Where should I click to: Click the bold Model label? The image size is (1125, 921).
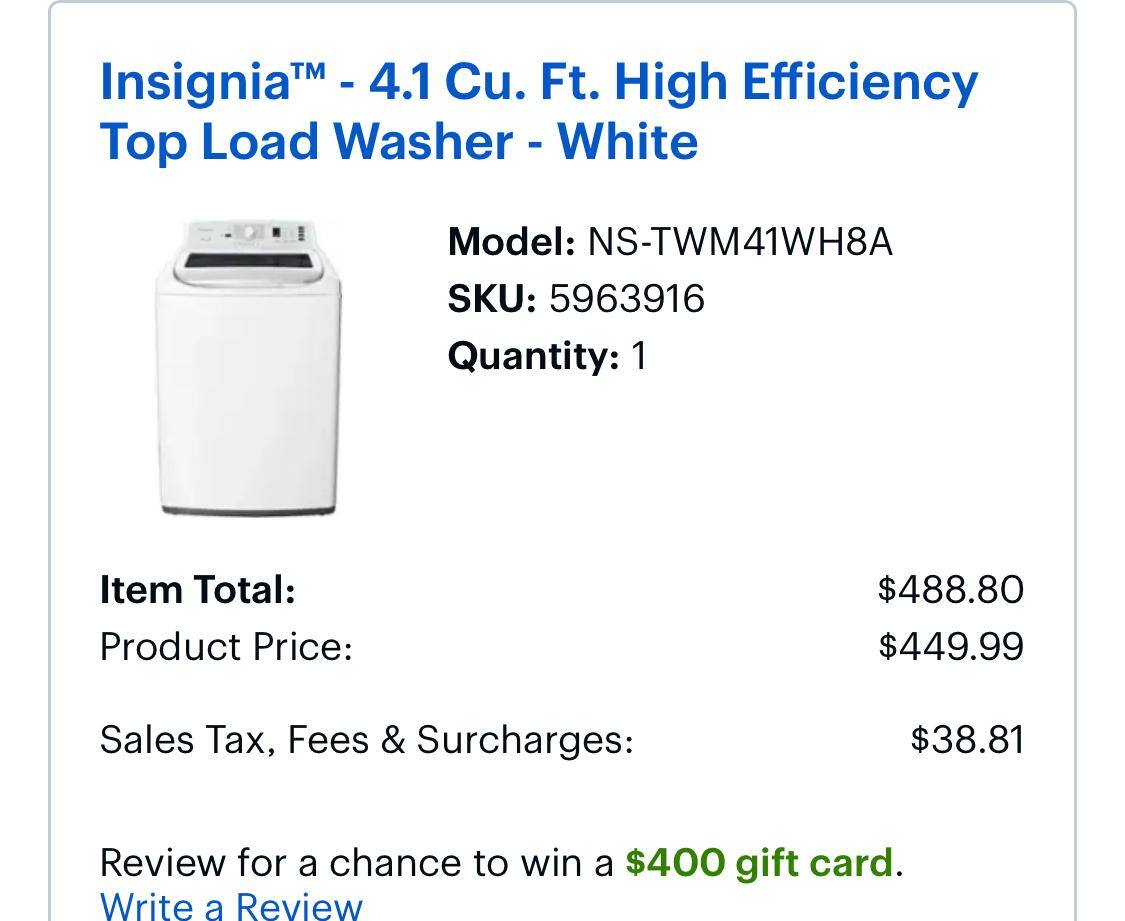click(x=511, y=242)
